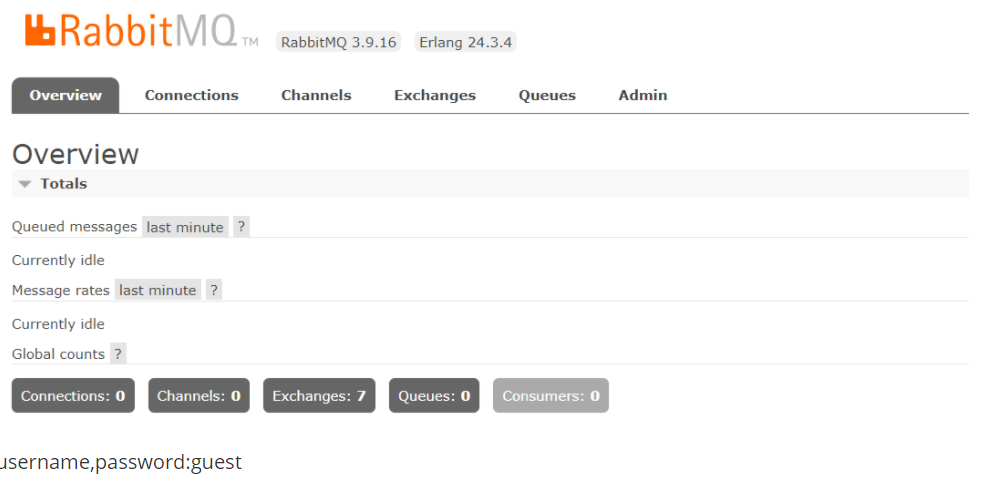Click the Global counts label

[x=58, y=354]
